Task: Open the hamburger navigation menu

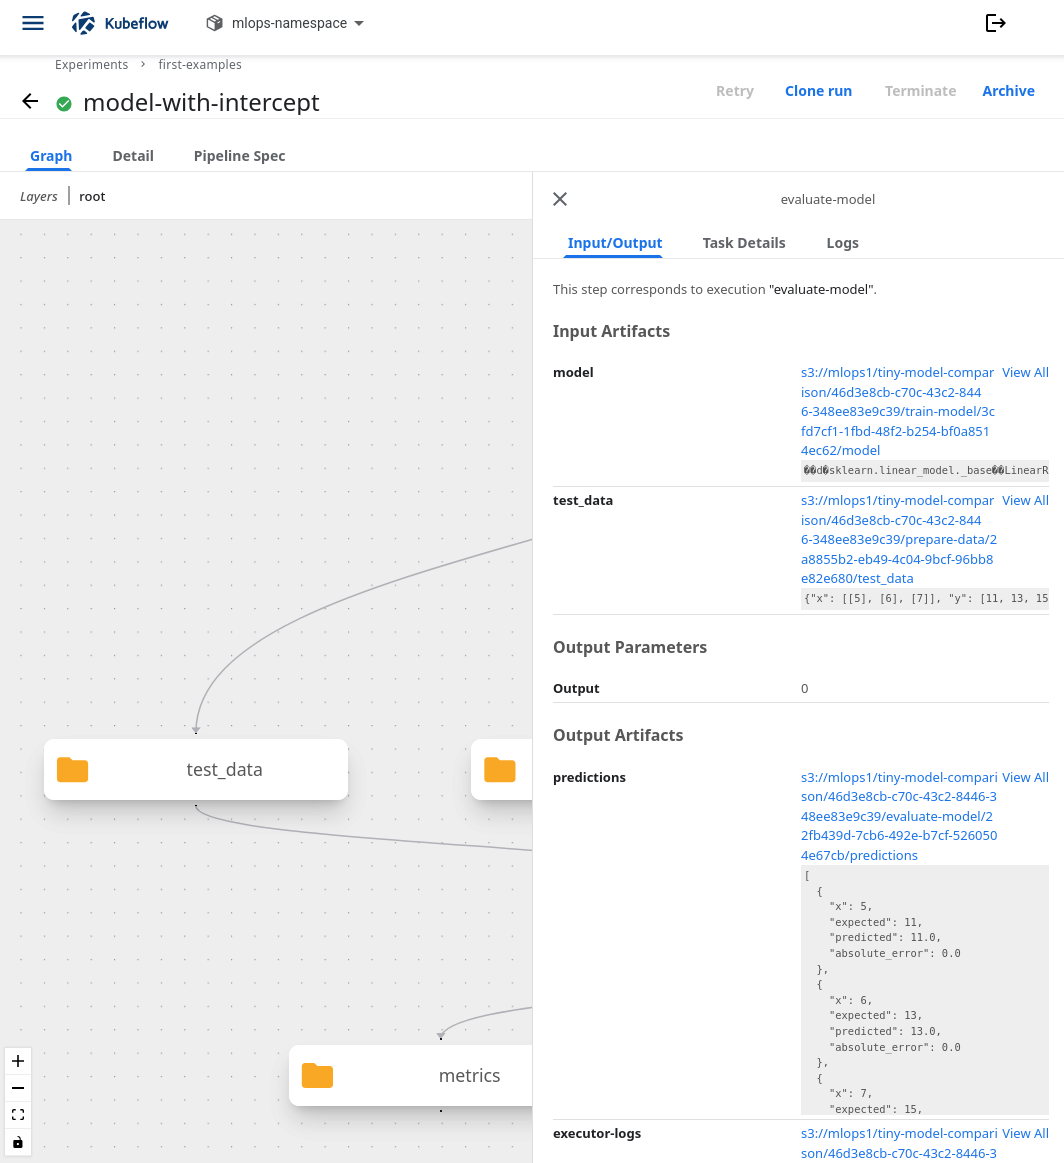Action: (33, 23)
